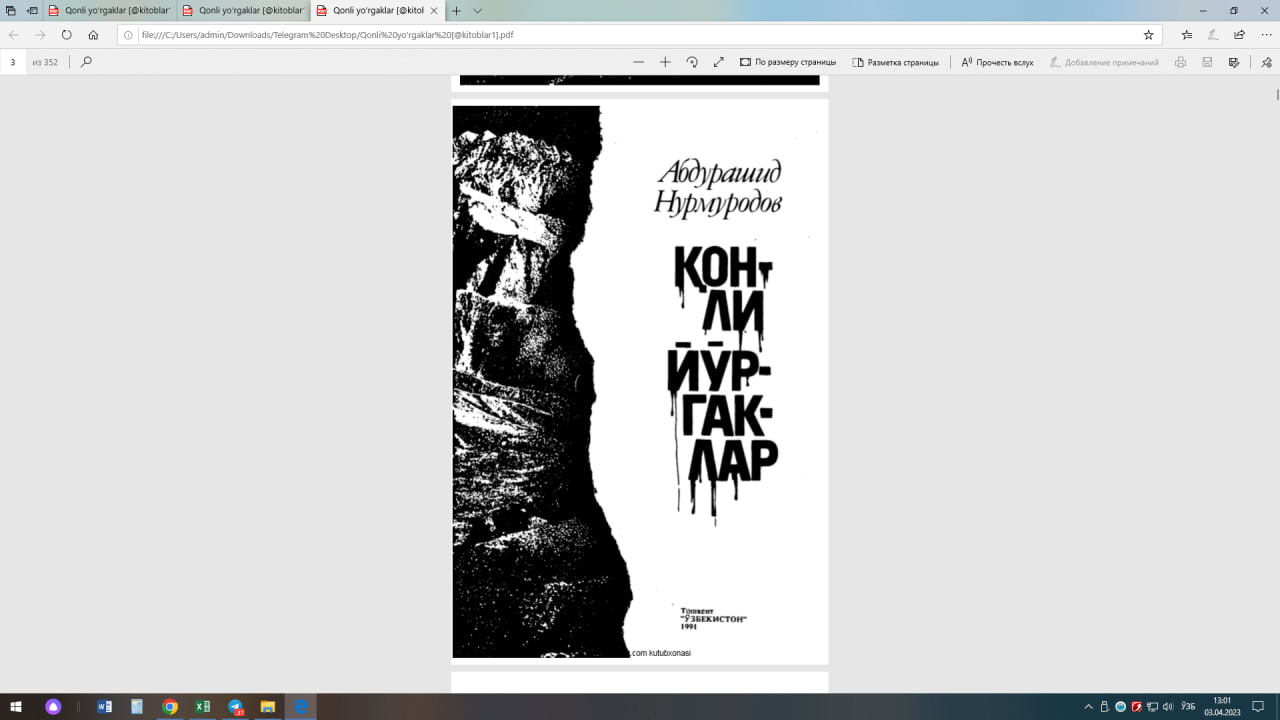Pin the PDF toolbar
Image resolution: width=1280 pixels, height=720 pixels.
(x=1266, y=62)
